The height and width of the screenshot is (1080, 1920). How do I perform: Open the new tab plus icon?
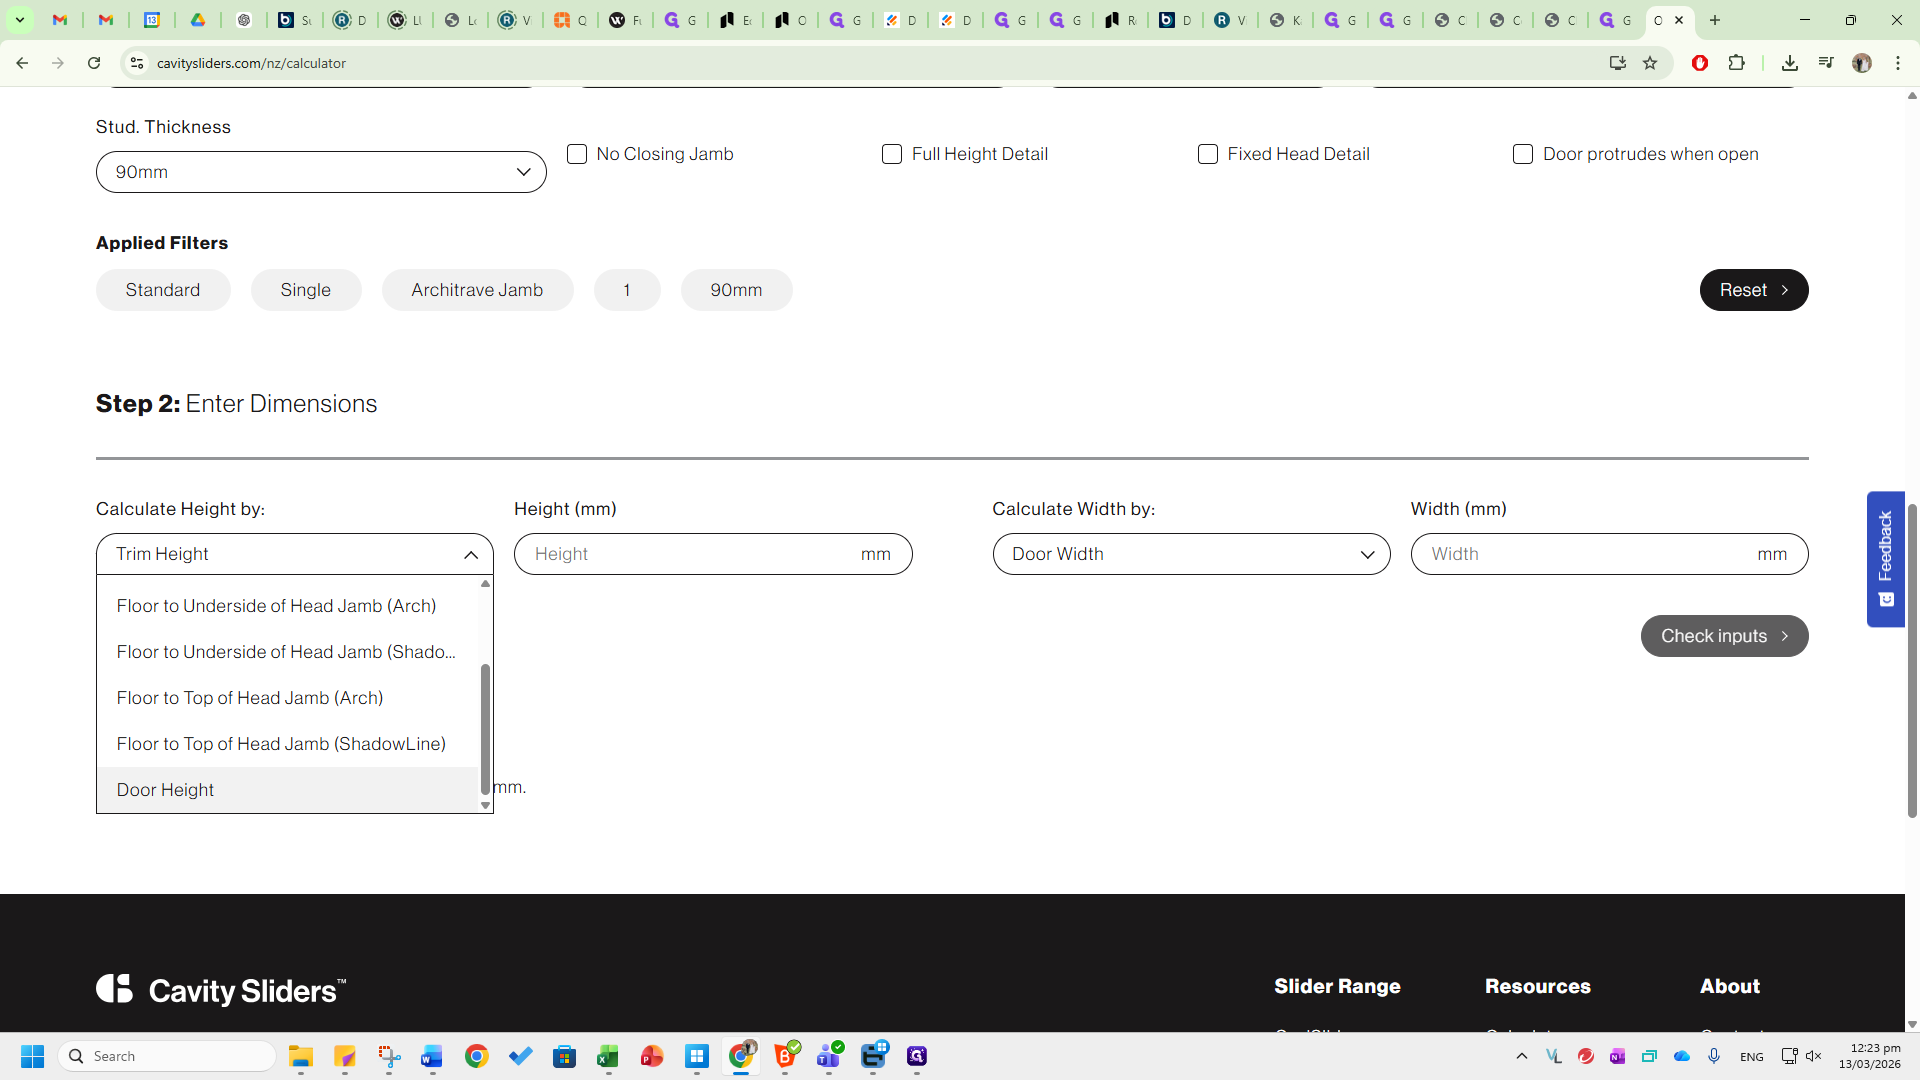(x=1715, y=20)
